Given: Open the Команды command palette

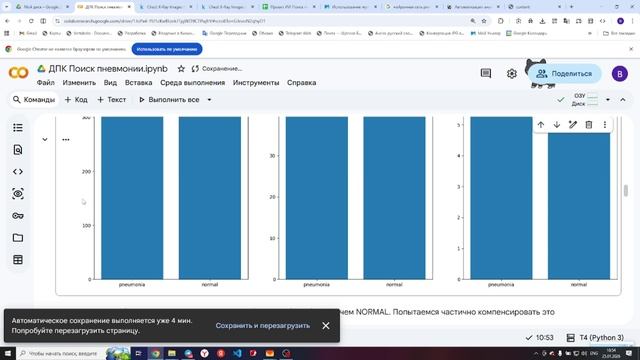Looking at the screenshot, I should 34,100.
